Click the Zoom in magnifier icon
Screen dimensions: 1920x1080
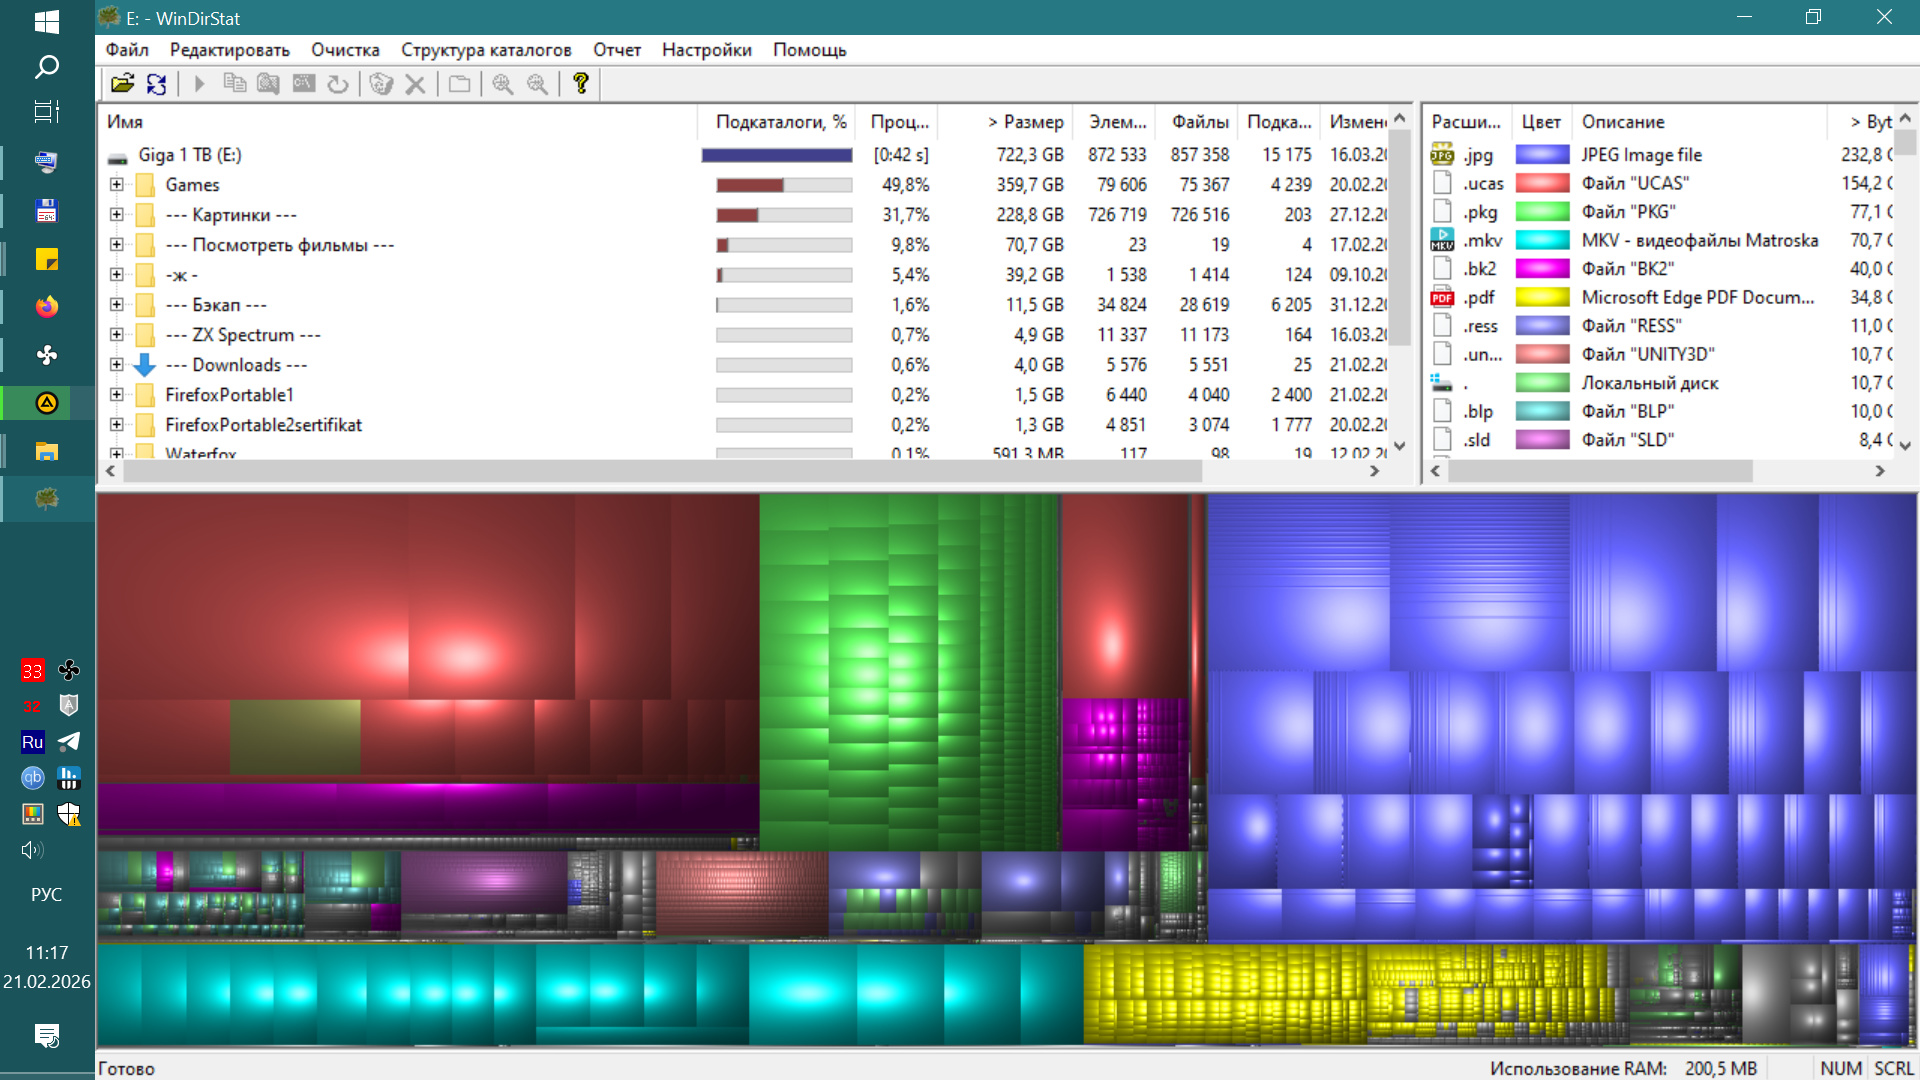[502, 84]
